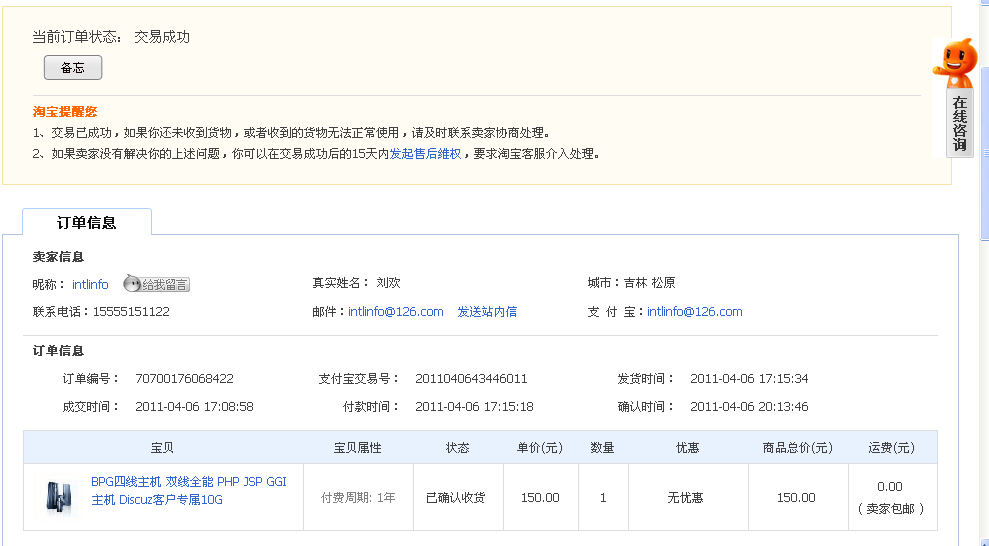Viewport: 989px width, 546px height.
Task: Click the 卖家包邮 shipping note
Action: click(x=890, y=508)
